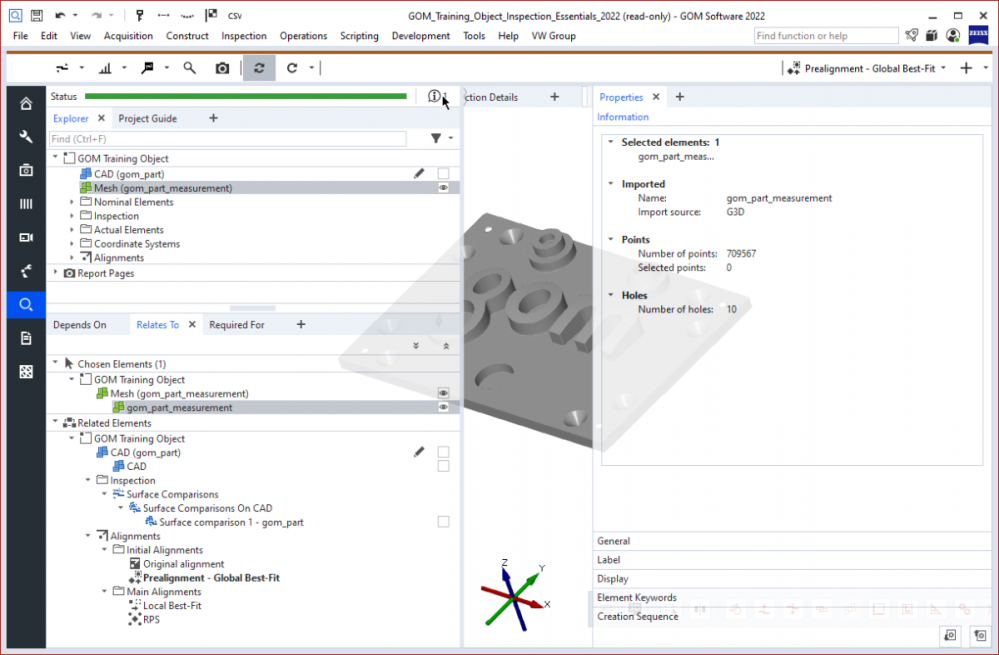Click the Save icon in title bar
Image resolution: width=999 pixels, height=655 pixels.
(x=36, y=16)
